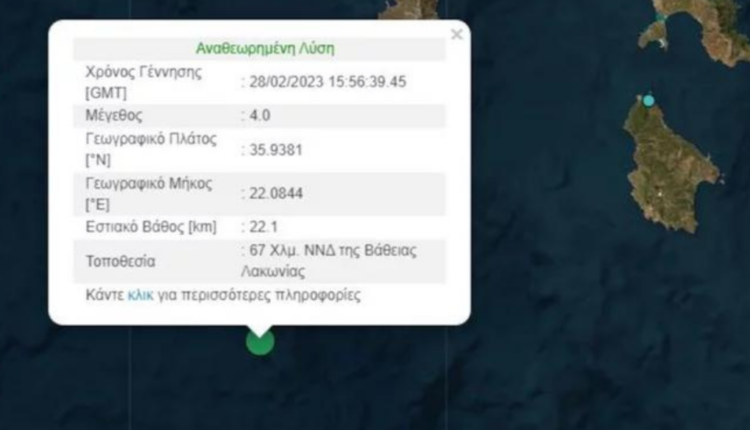Click the focal depth value 22.1
Image resolution: width=750 pixels, height=430 pixels.
point(264,227)
